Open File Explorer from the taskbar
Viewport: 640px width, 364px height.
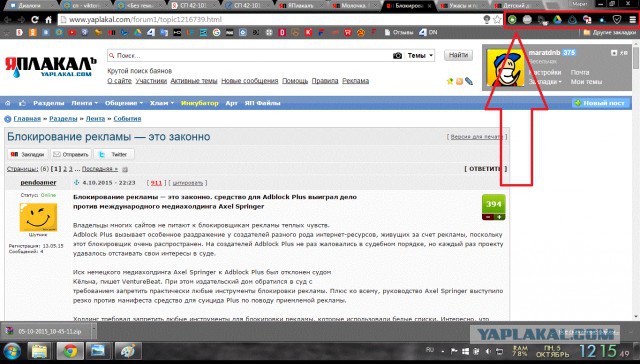39,351
